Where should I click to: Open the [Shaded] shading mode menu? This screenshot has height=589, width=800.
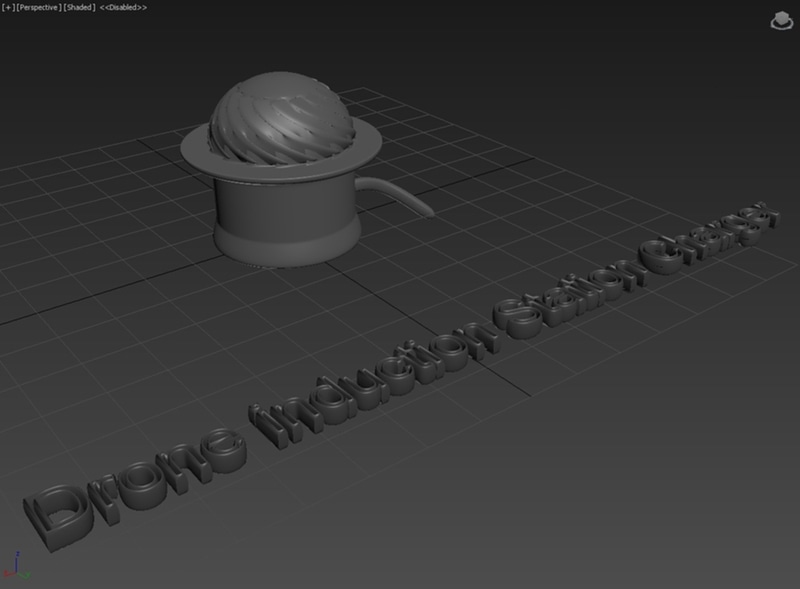80,8
